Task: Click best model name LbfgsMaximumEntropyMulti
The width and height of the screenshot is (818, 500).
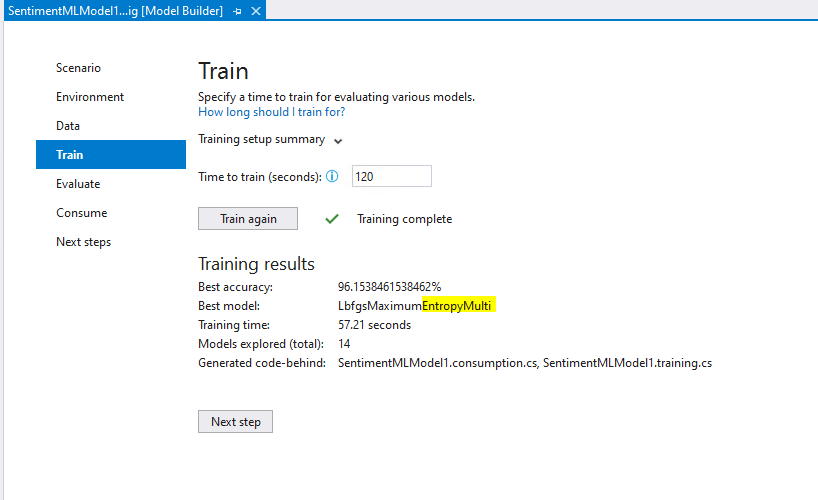Action: (414, 306)
